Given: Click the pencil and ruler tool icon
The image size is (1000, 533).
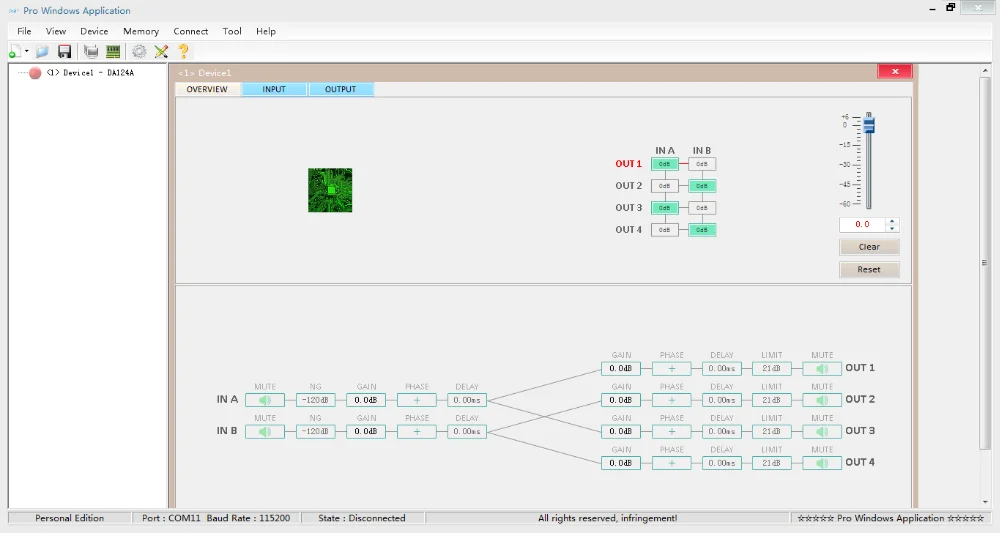Looking at the screenshot, I should [161, 52].
